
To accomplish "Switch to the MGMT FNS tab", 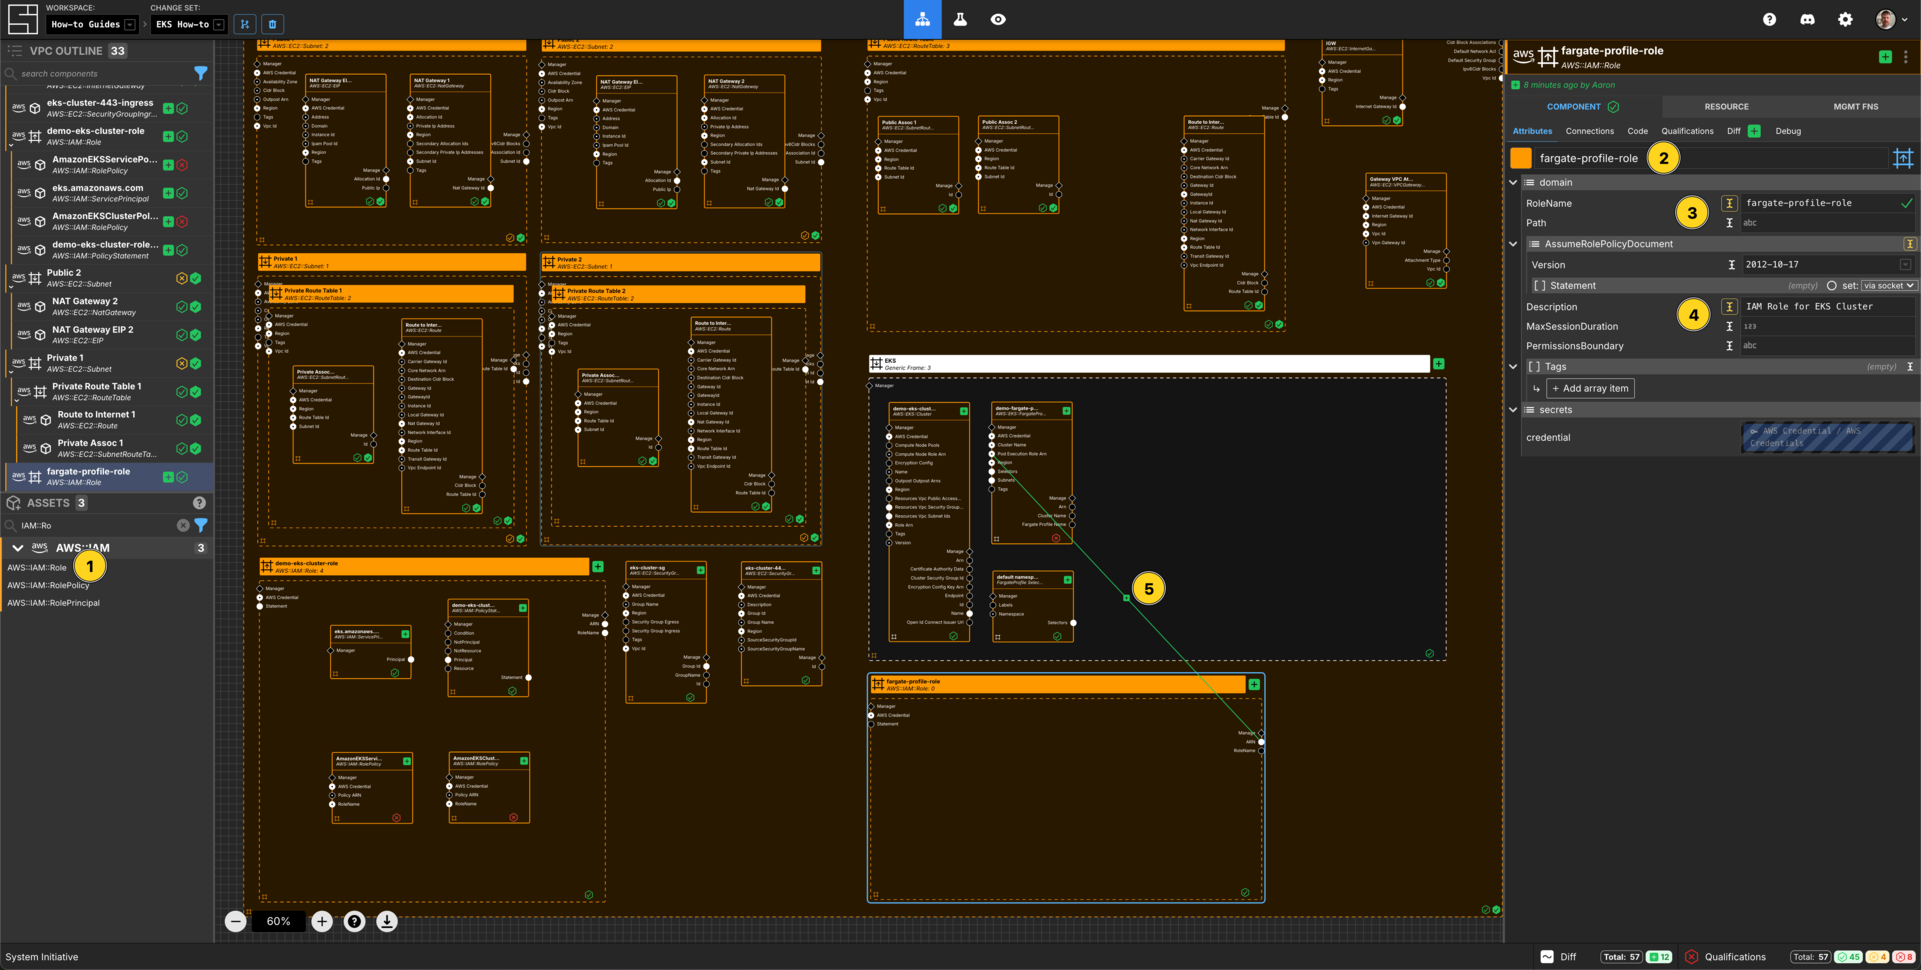I will coord(1855,106).
